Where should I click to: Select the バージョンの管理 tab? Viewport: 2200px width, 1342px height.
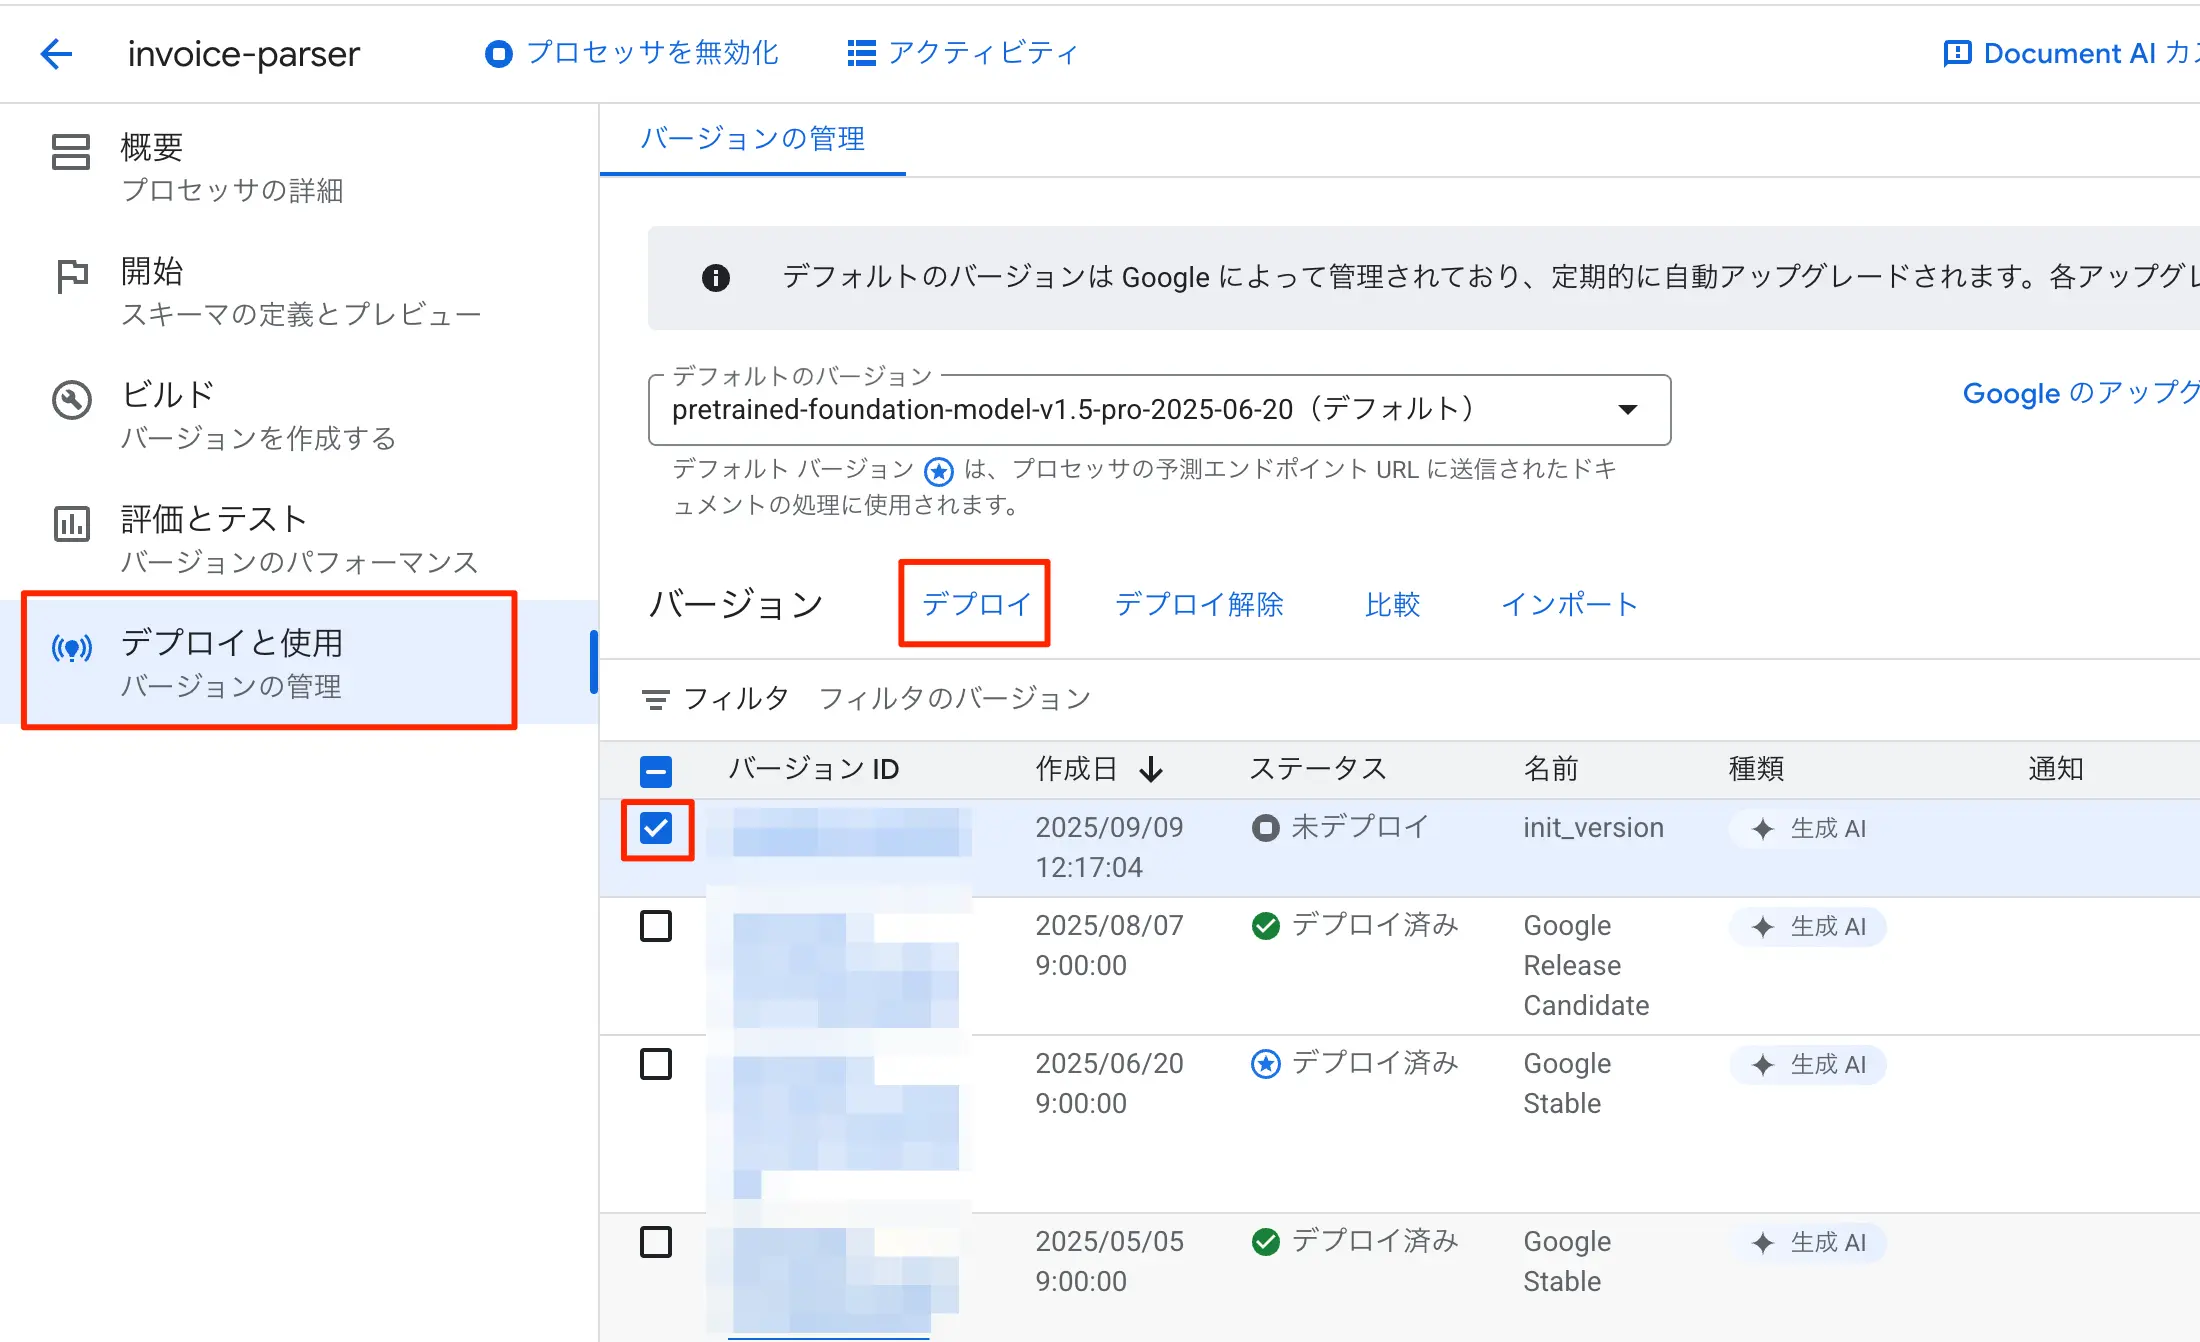point(752,139)
